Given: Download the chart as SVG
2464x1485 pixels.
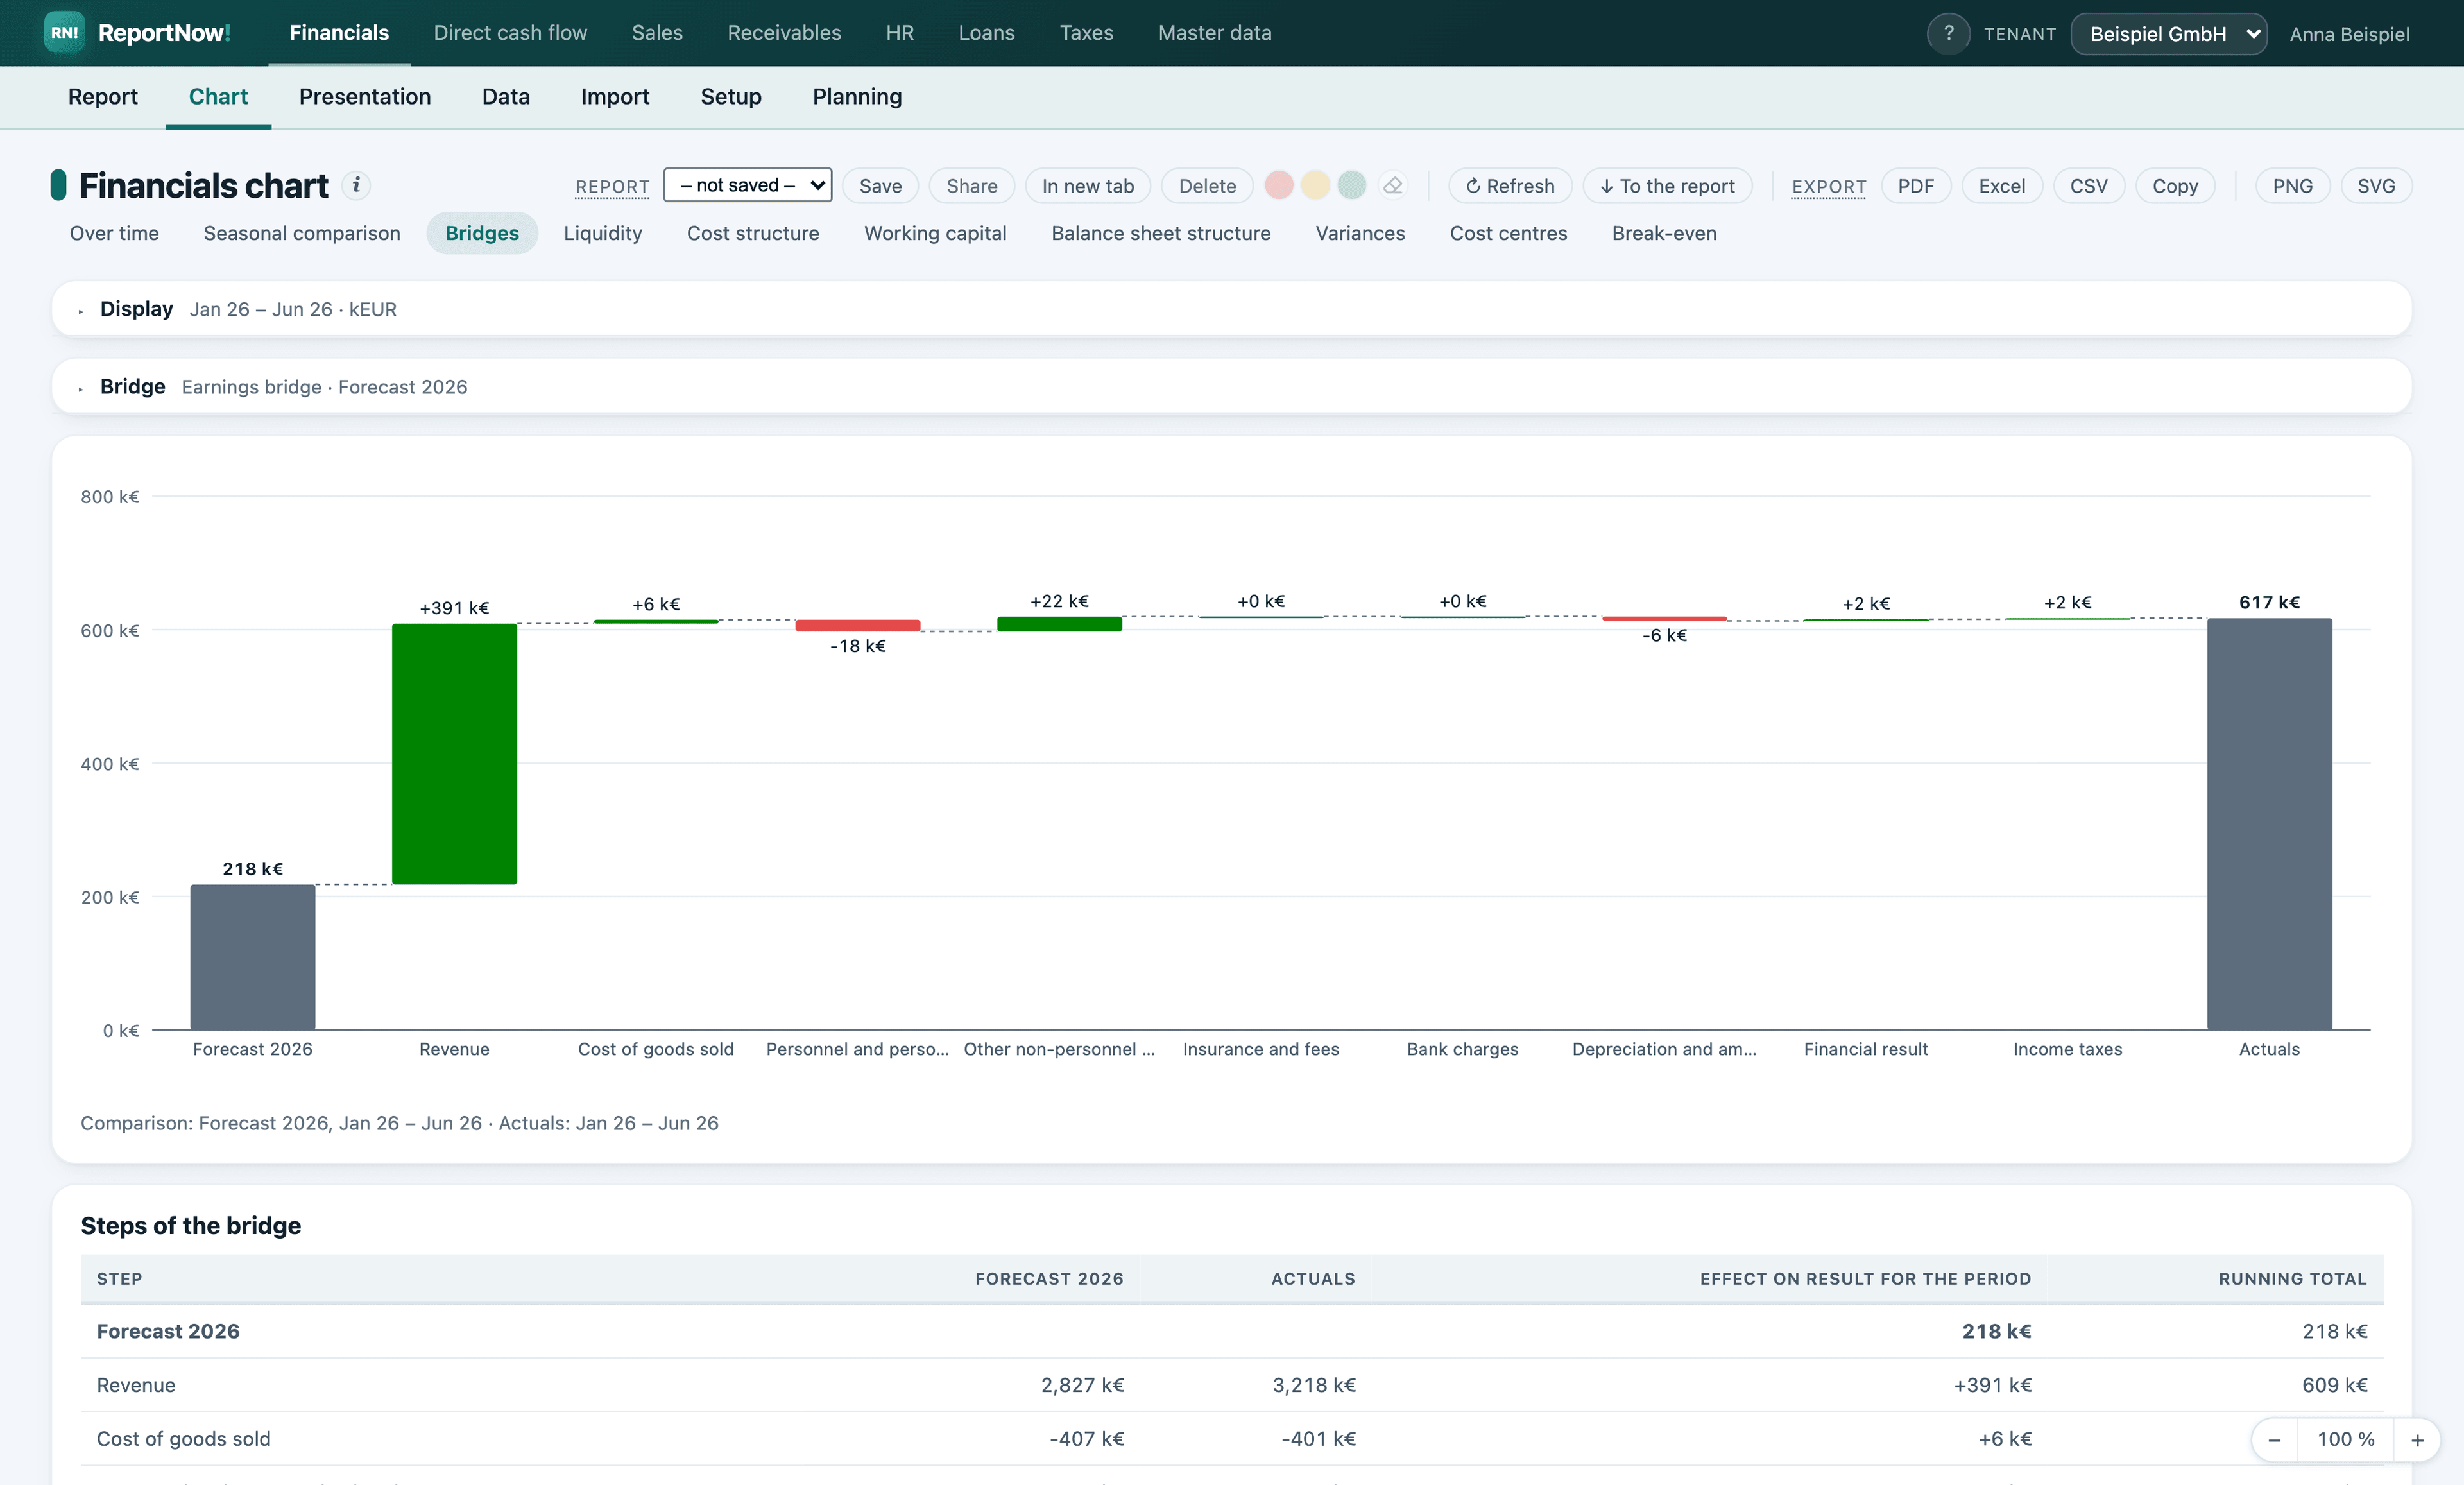Looking at the screenshot, I should [x=2376, y=186].
